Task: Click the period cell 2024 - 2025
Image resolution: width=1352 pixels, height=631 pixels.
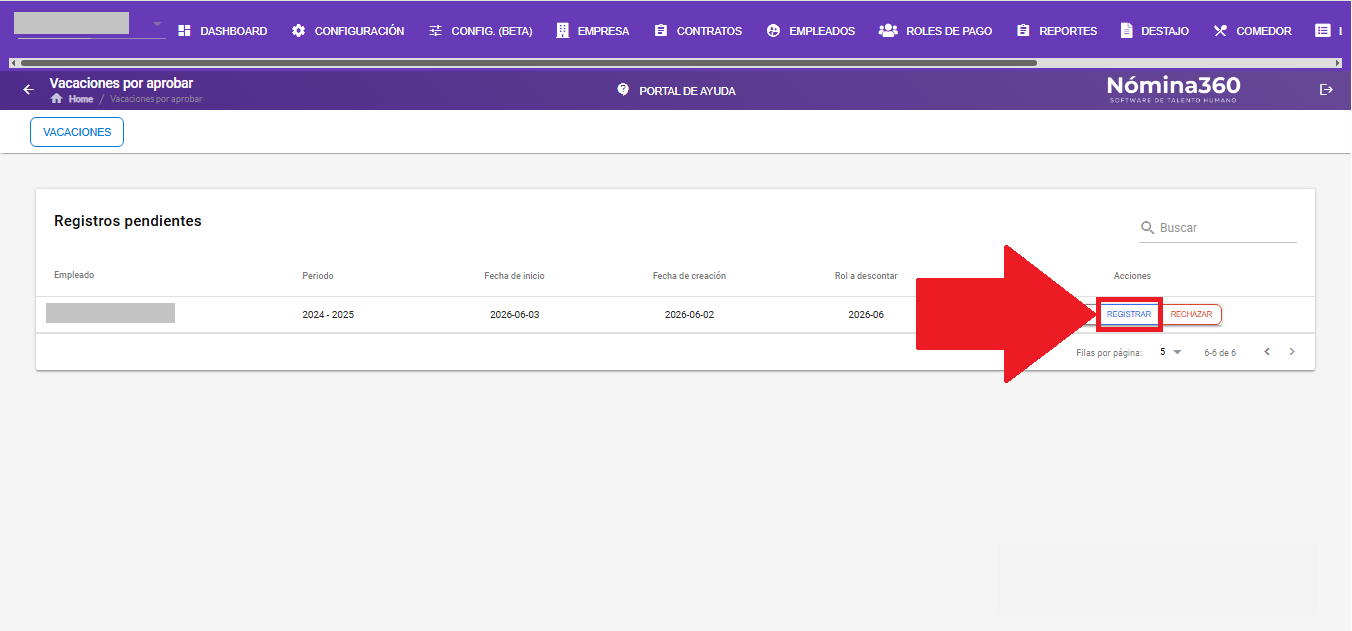Action: click(x=328, y=315)
